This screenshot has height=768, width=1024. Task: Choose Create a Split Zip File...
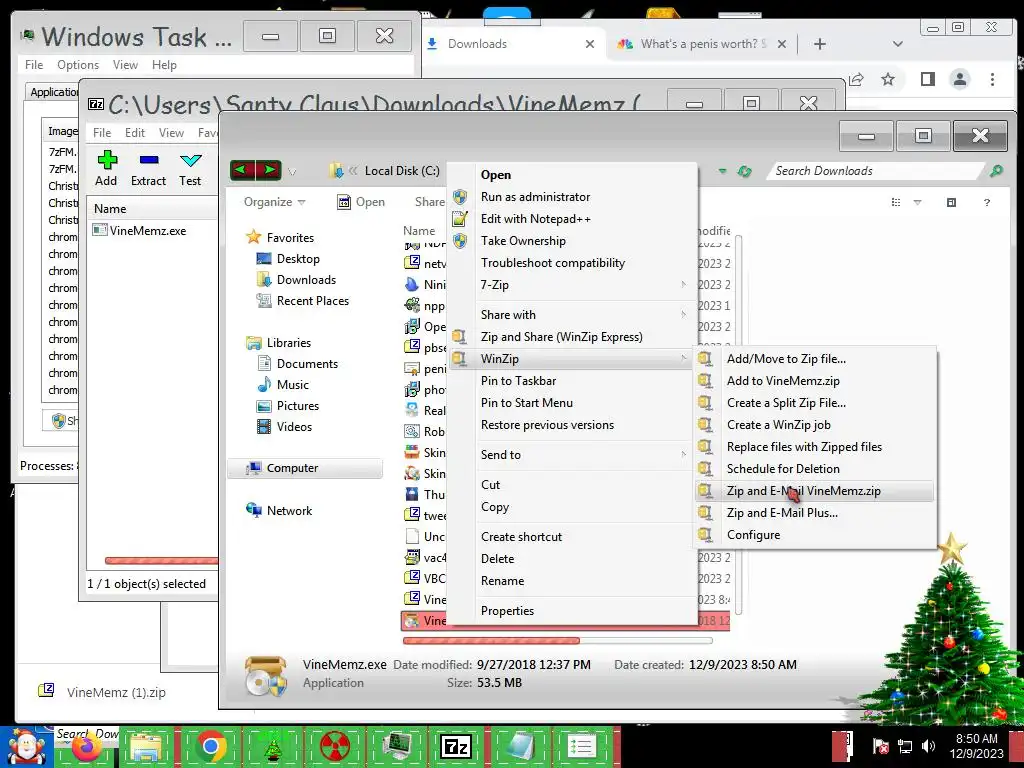pos(786,403)
